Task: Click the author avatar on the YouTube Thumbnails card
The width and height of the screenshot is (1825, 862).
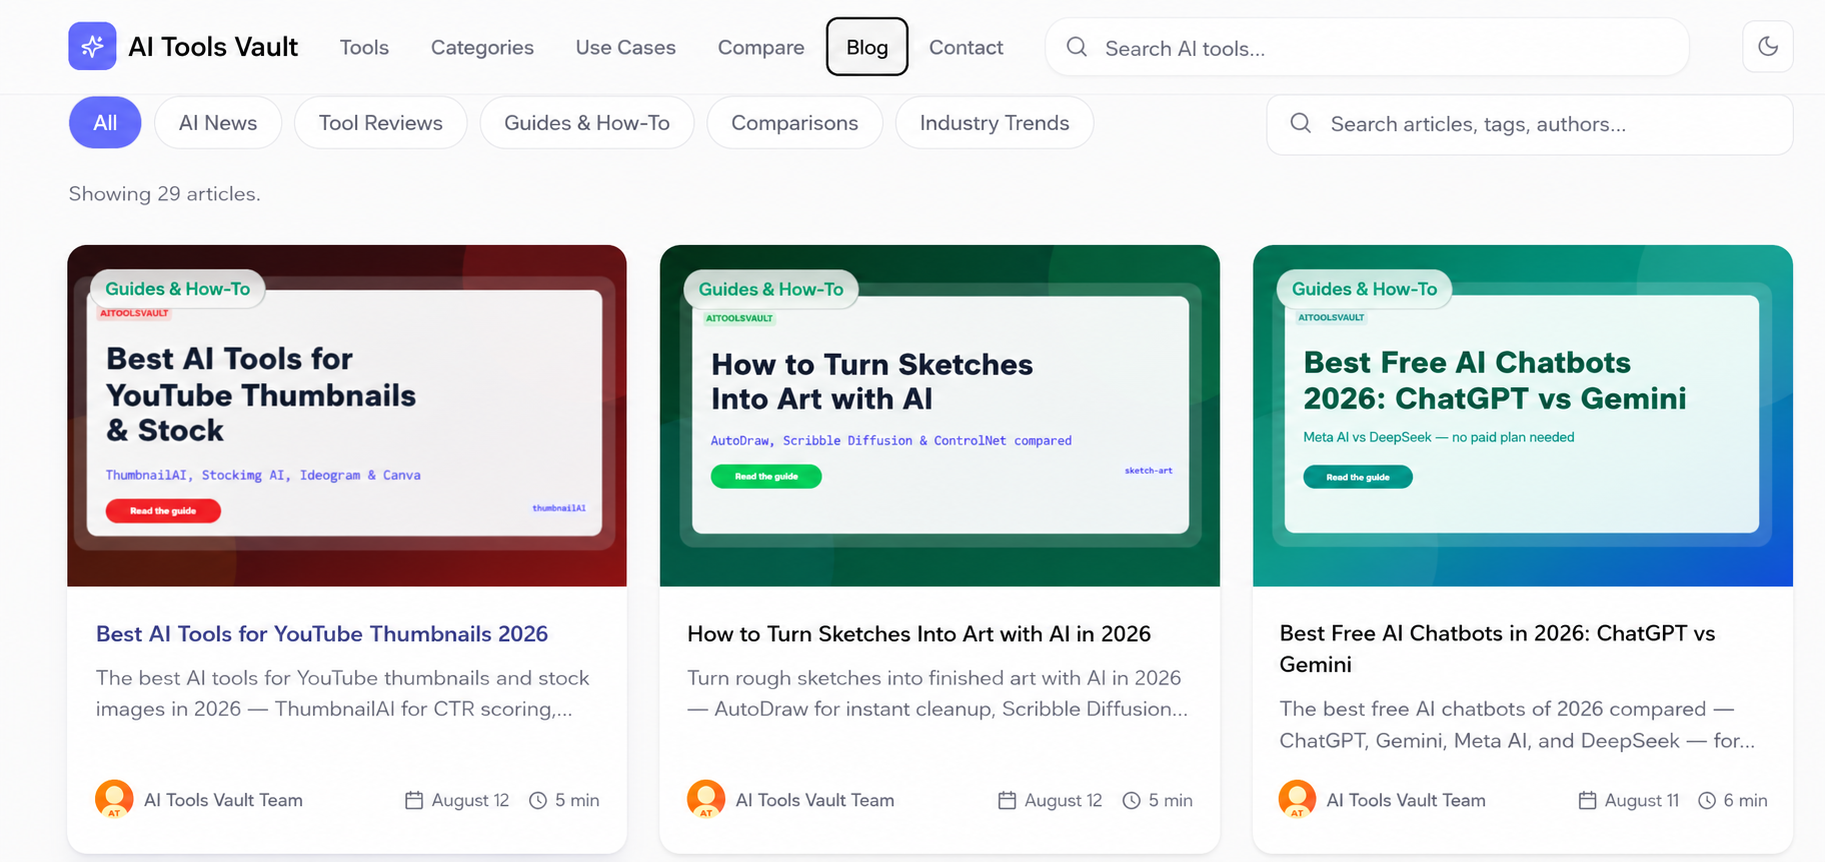Action: (114, 799)
